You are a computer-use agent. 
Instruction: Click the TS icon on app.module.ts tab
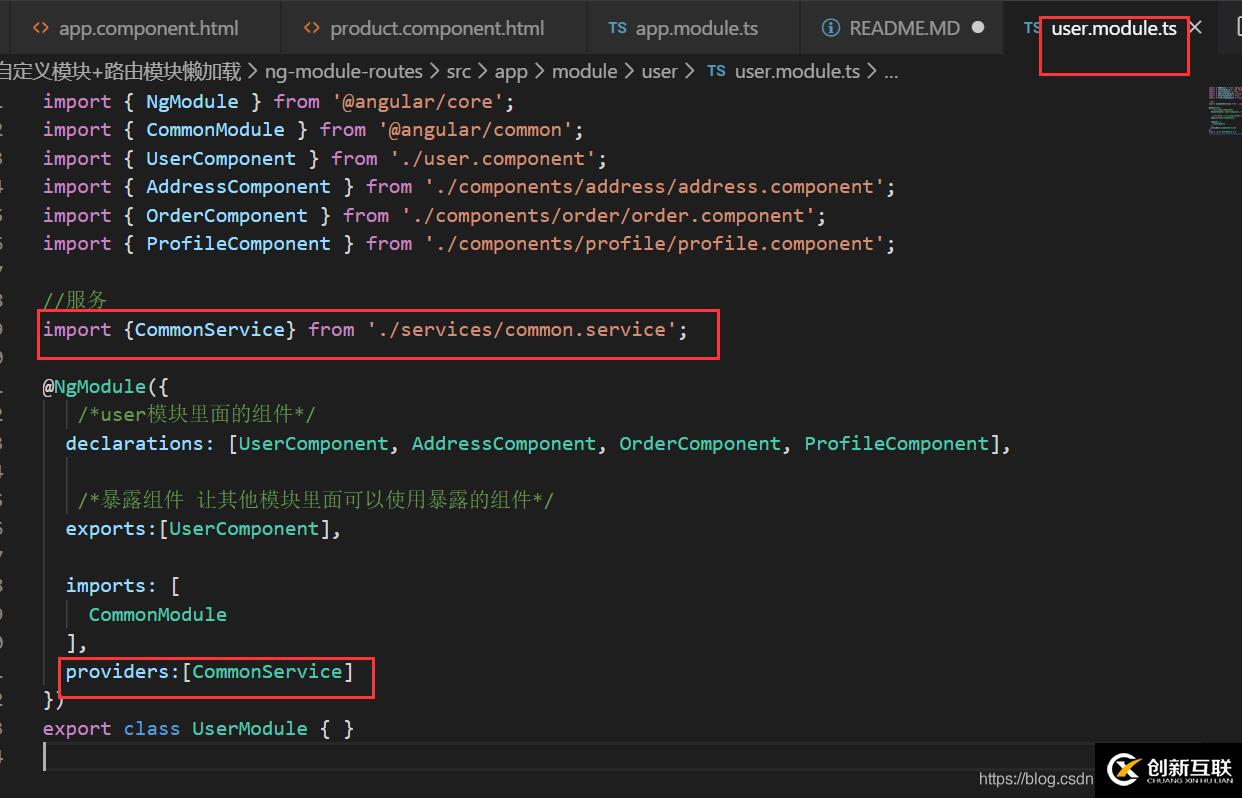coord(617,28)
